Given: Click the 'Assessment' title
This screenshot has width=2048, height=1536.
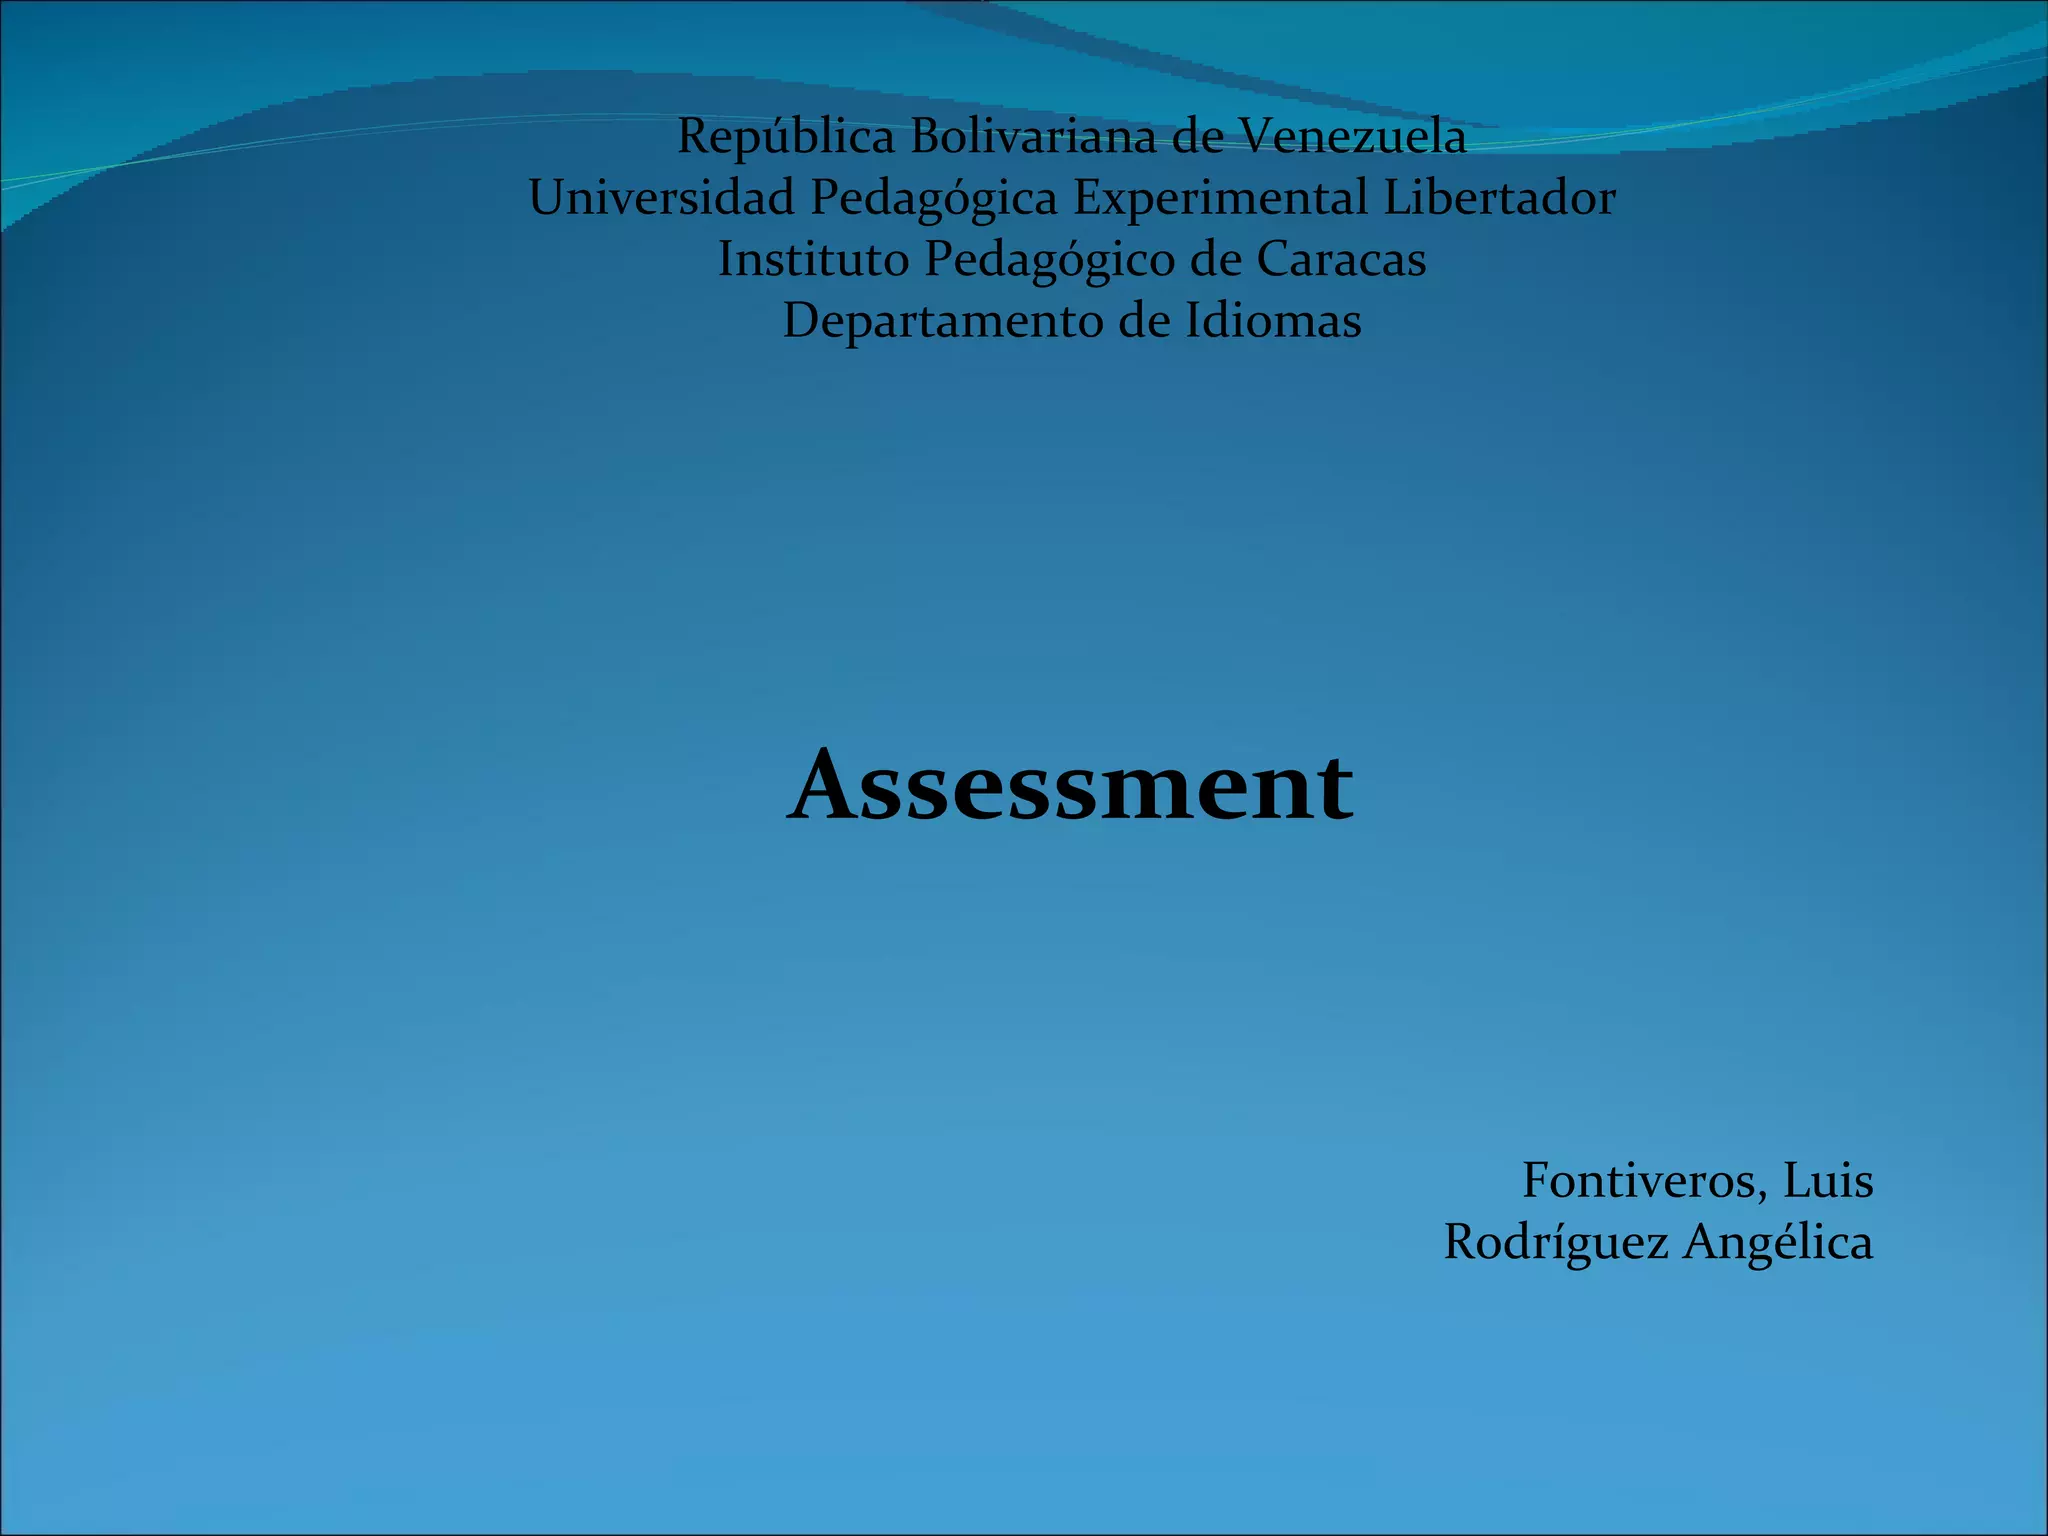Looking at the screenshot, I should [x=1071, y=786].
